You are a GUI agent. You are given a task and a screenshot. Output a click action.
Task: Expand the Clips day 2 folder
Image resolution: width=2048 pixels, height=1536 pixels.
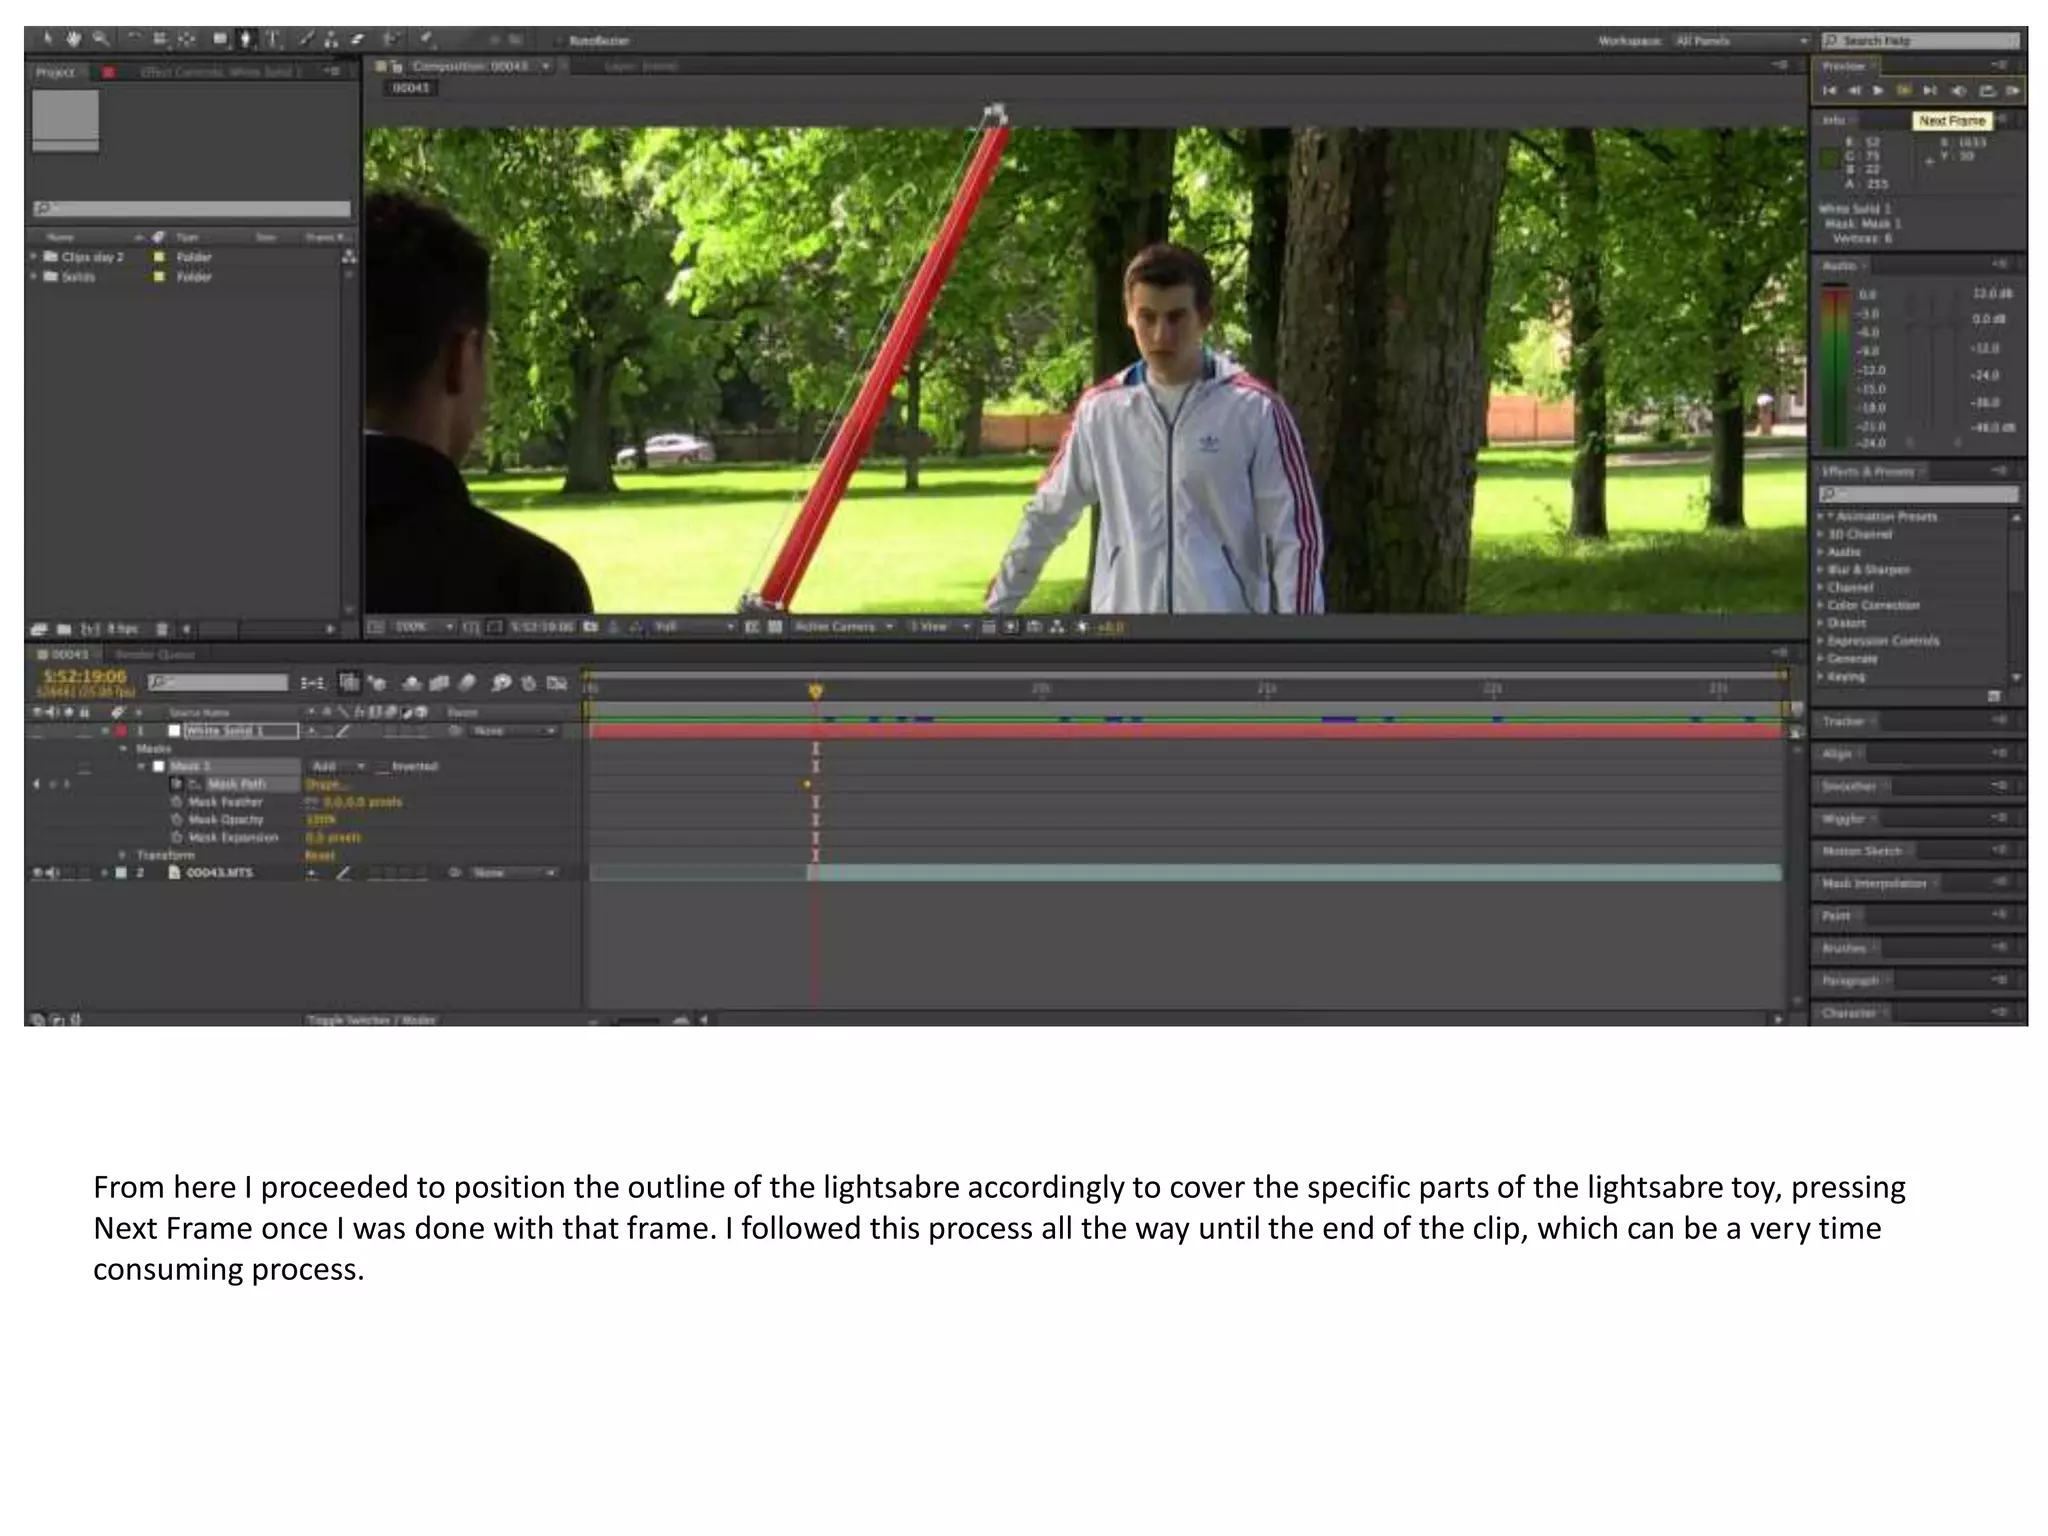(34, 257)
